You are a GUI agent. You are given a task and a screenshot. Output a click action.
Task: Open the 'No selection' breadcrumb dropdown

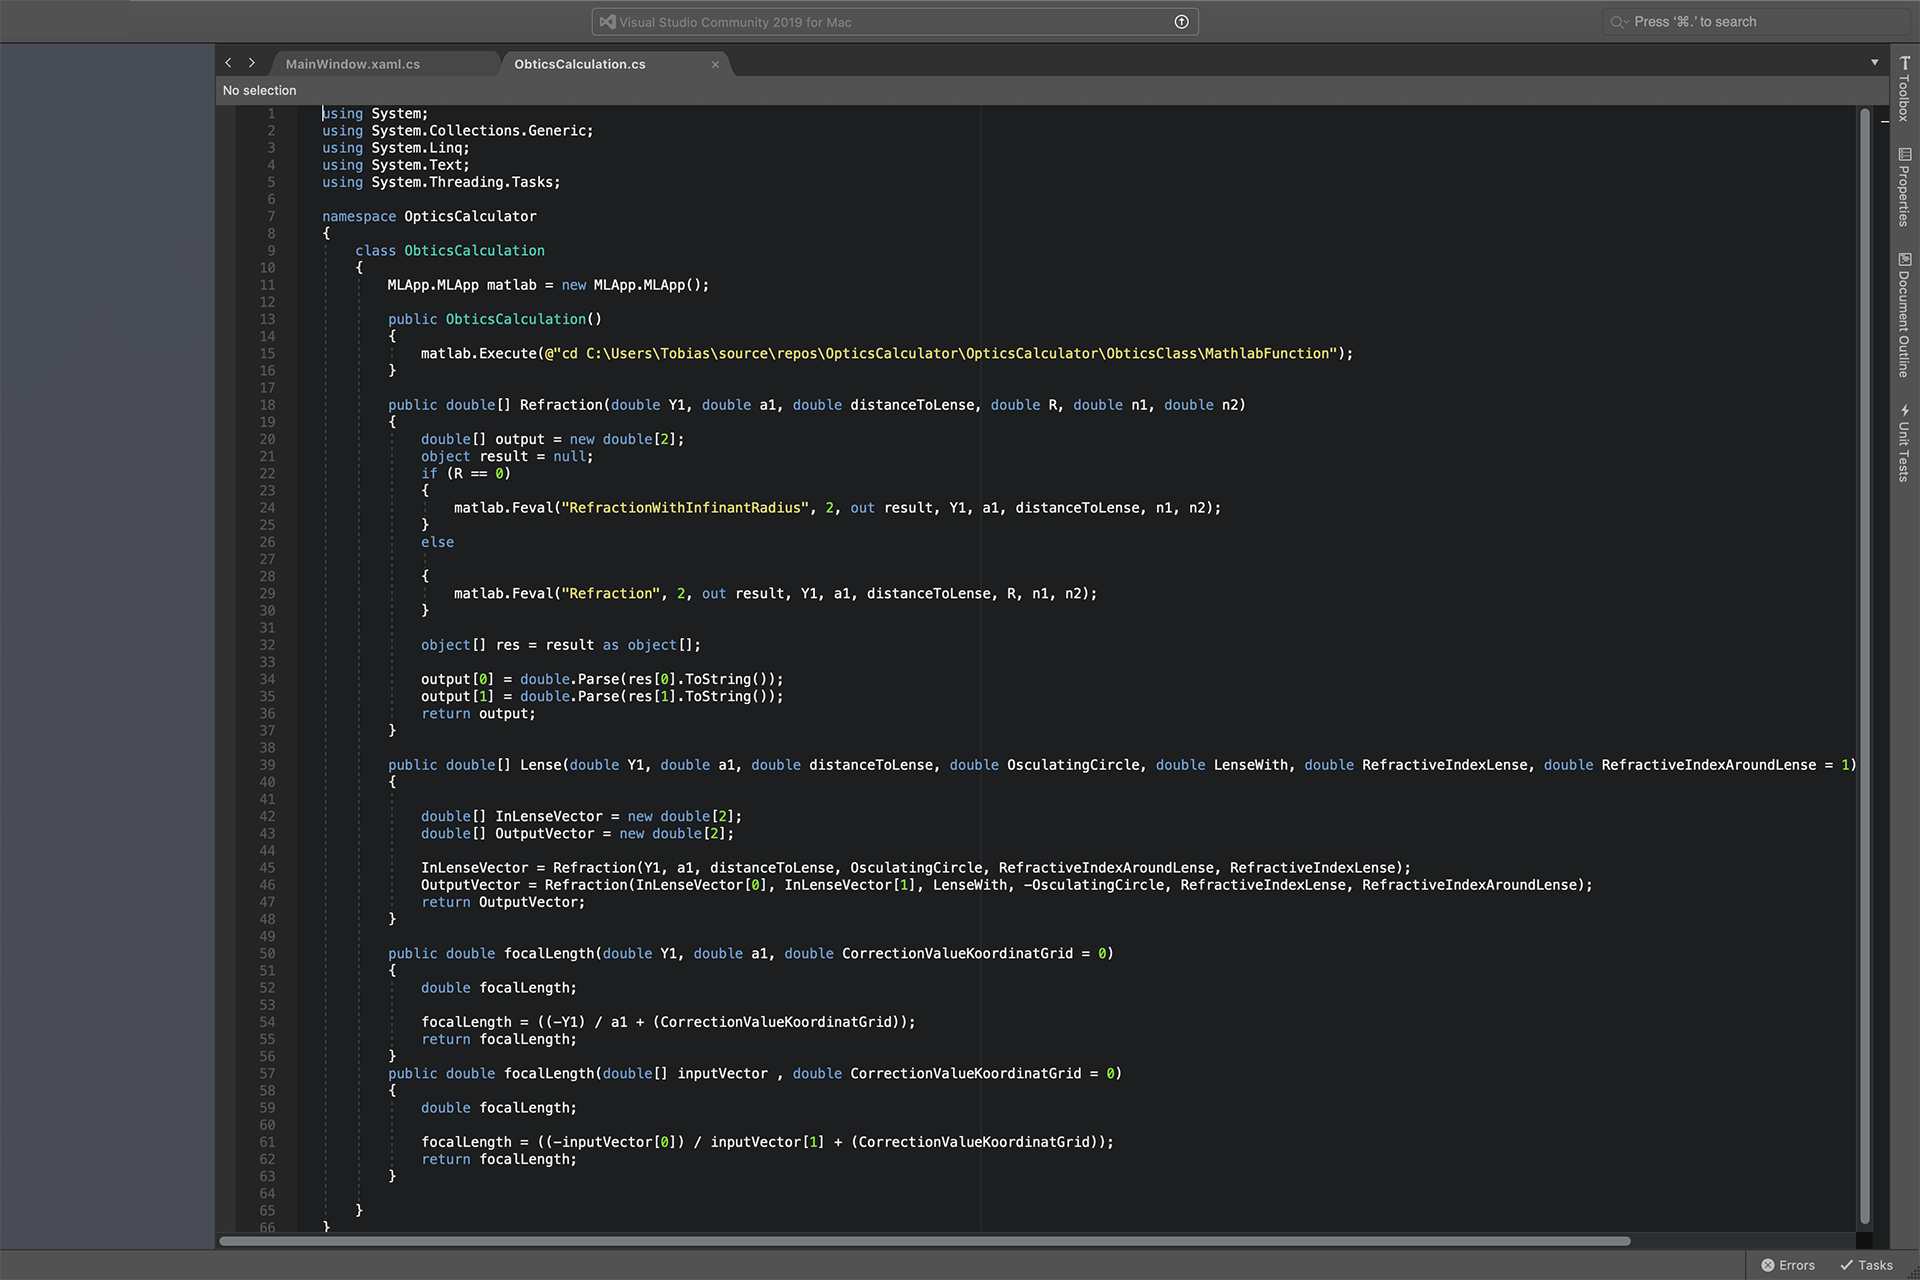pos(260,90)
